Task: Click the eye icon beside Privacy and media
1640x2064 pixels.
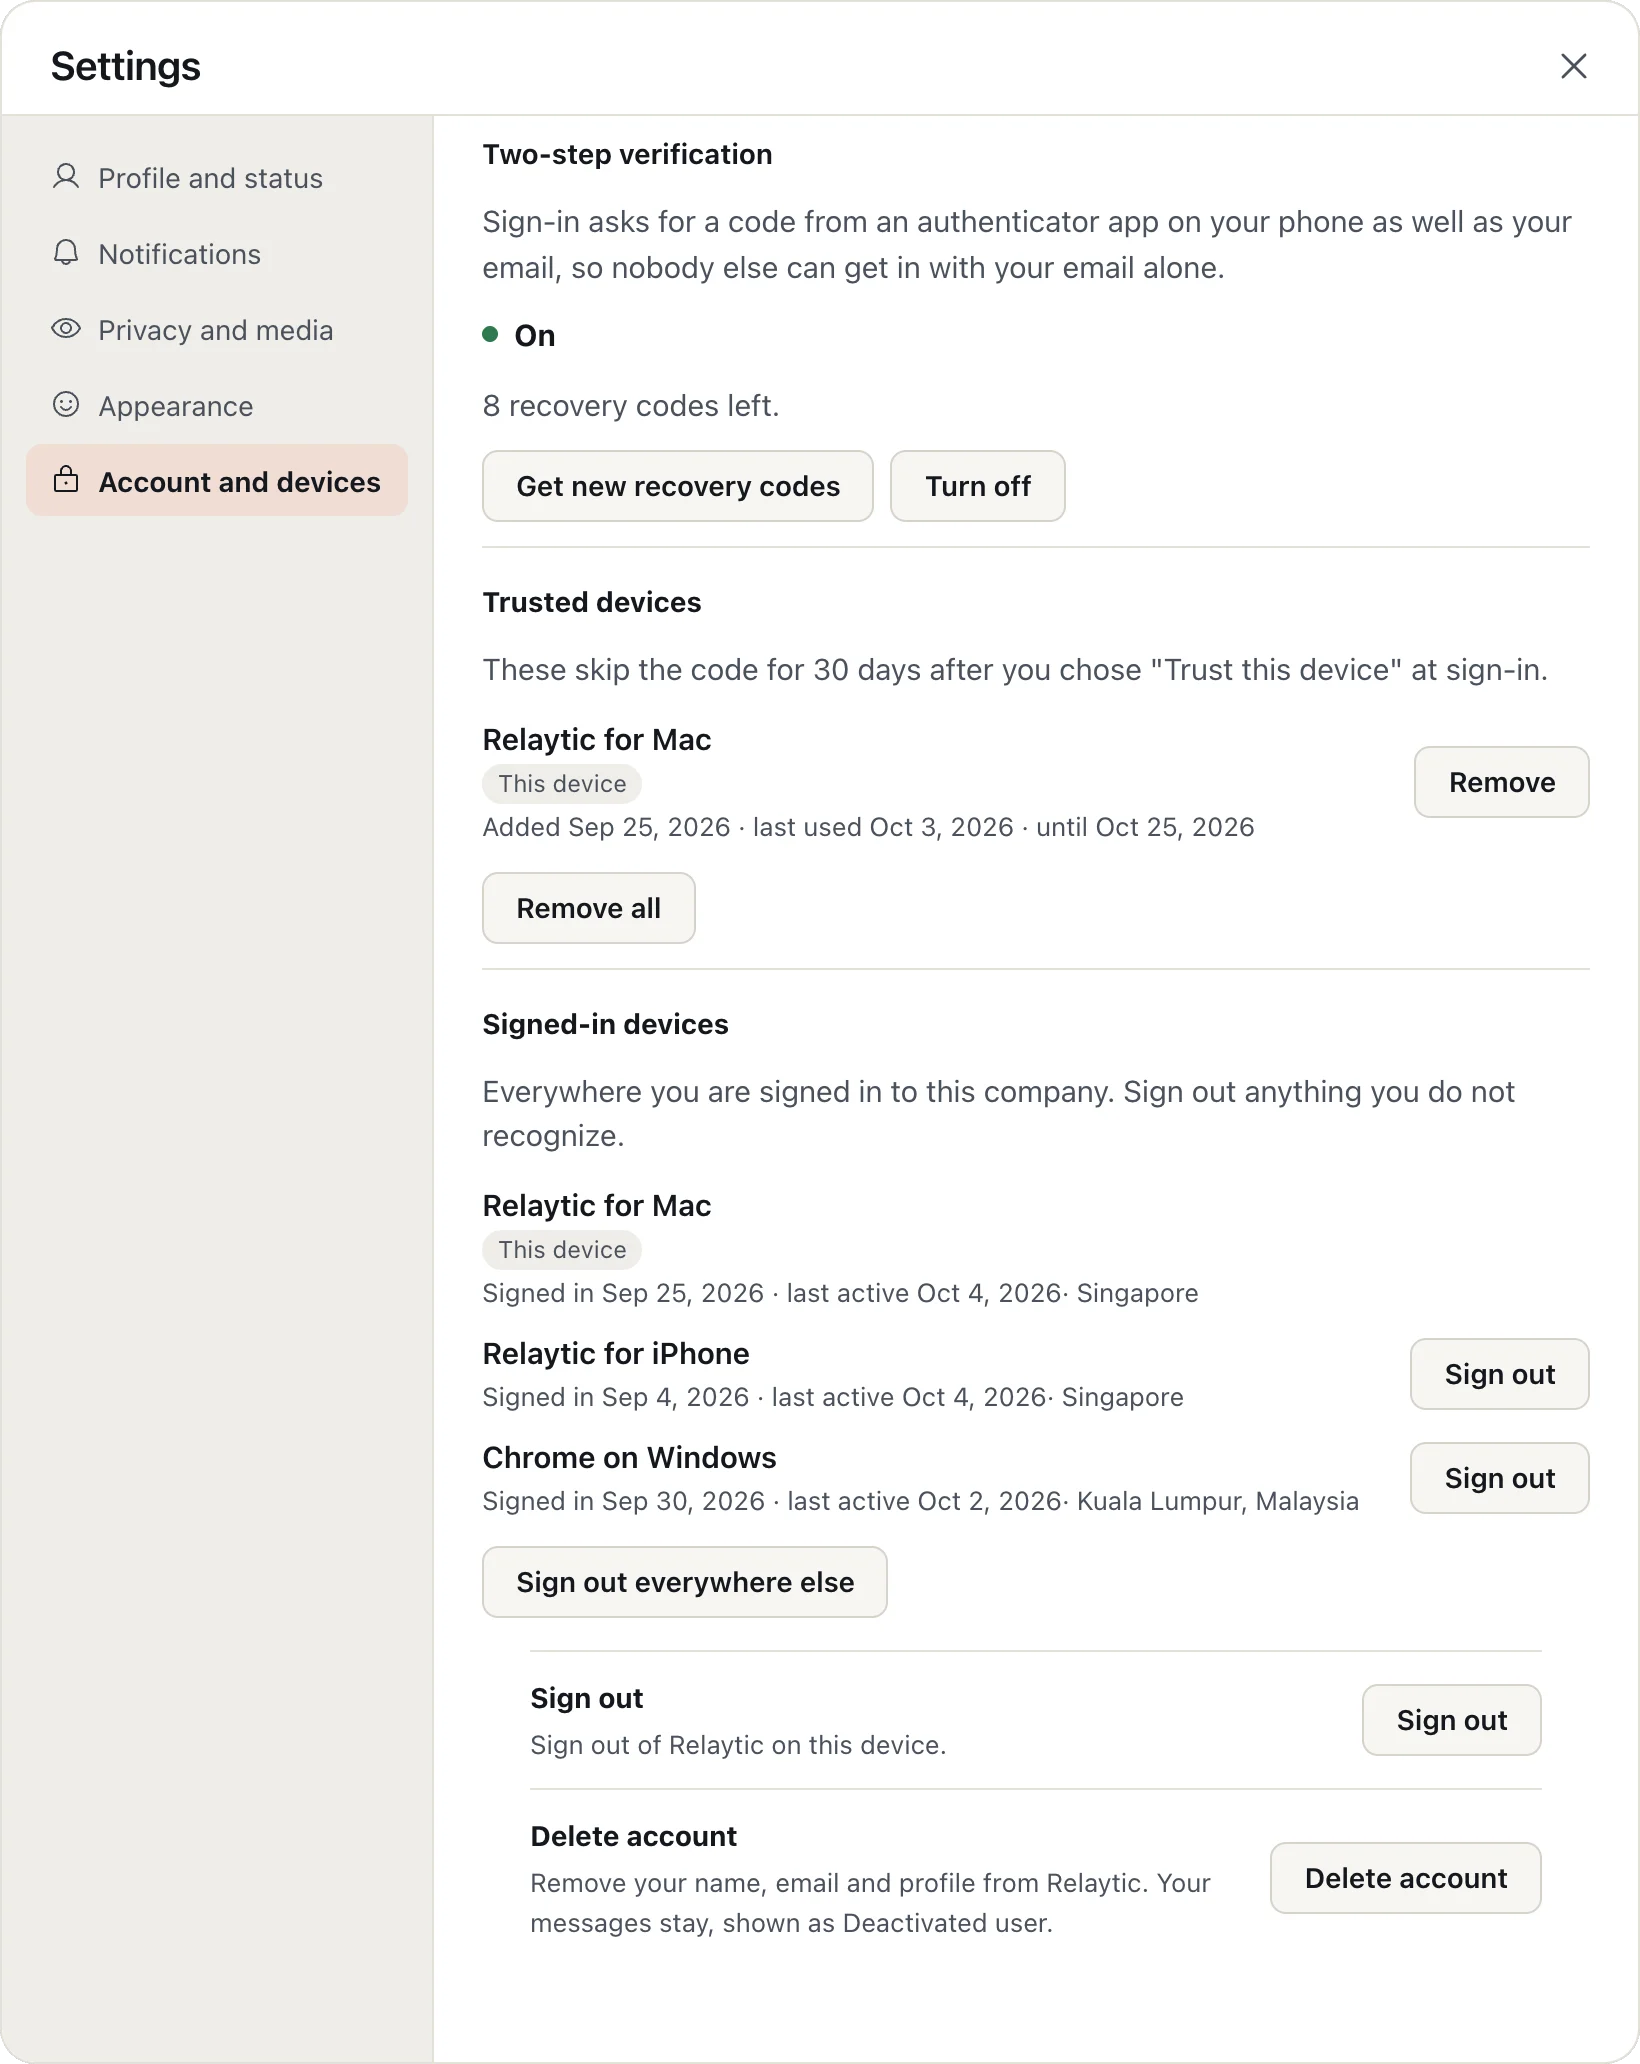Action: 66,329
